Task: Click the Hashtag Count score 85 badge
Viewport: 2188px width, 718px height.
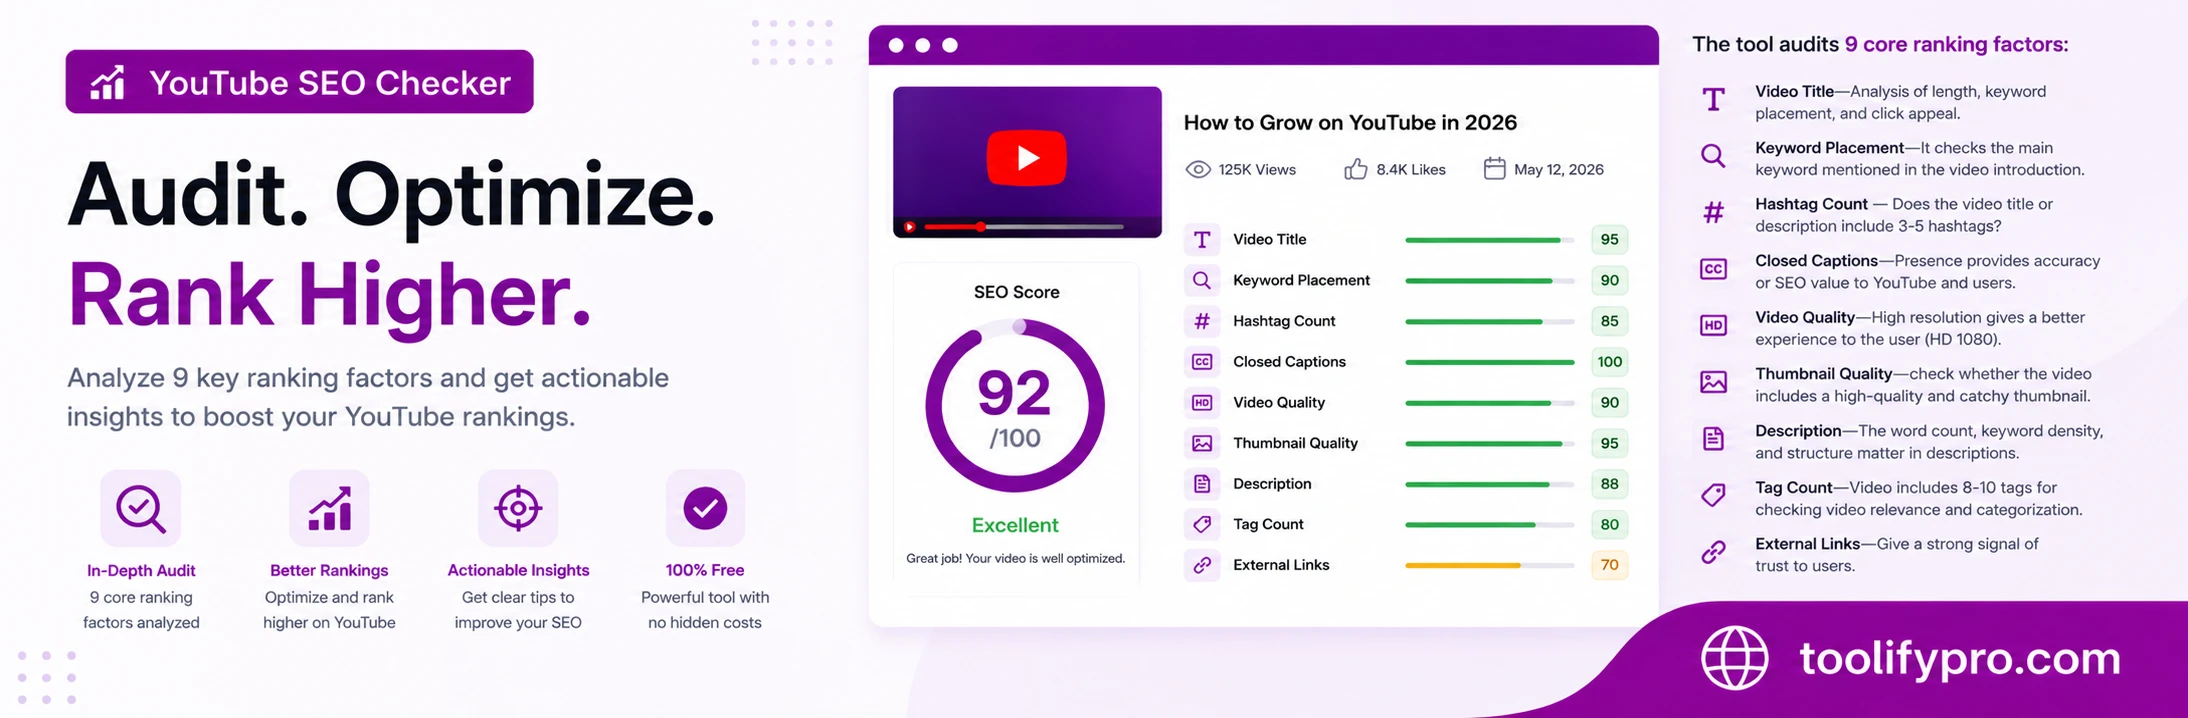Action: [1609, 321]
